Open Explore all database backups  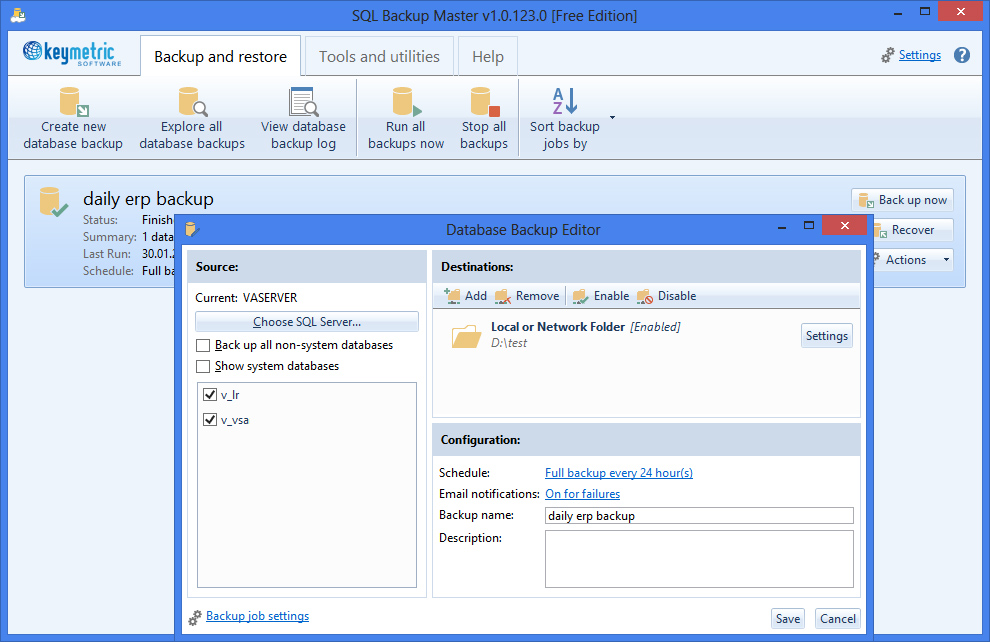192,119
